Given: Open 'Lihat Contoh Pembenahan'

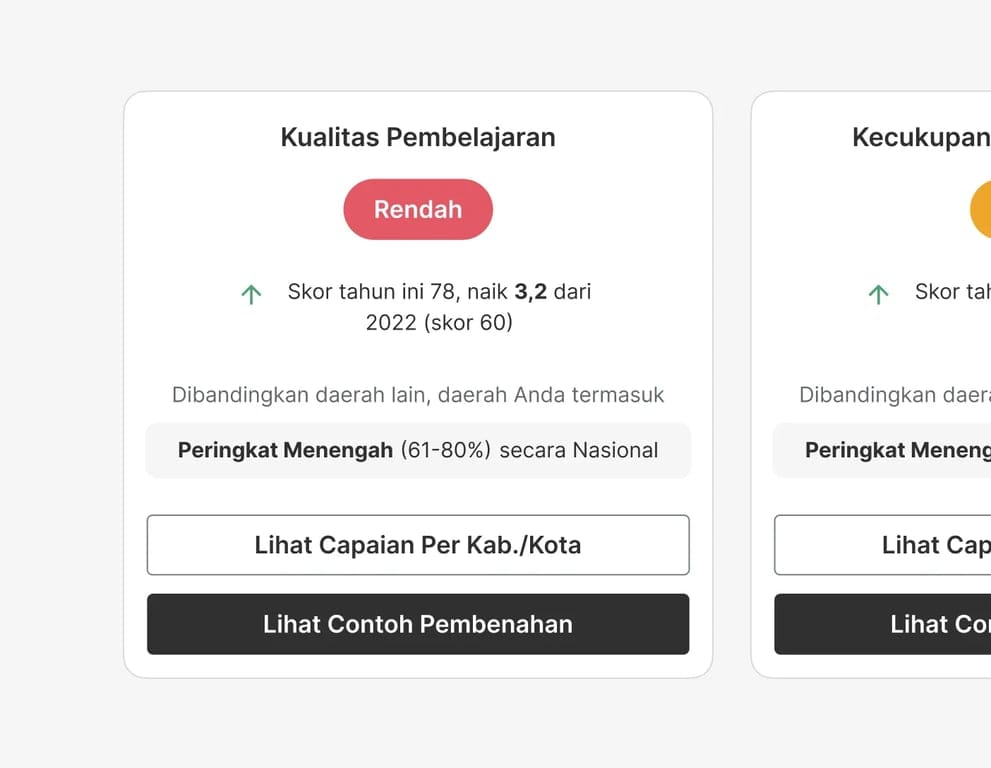Looking at the screenshot, I should 418,624.
